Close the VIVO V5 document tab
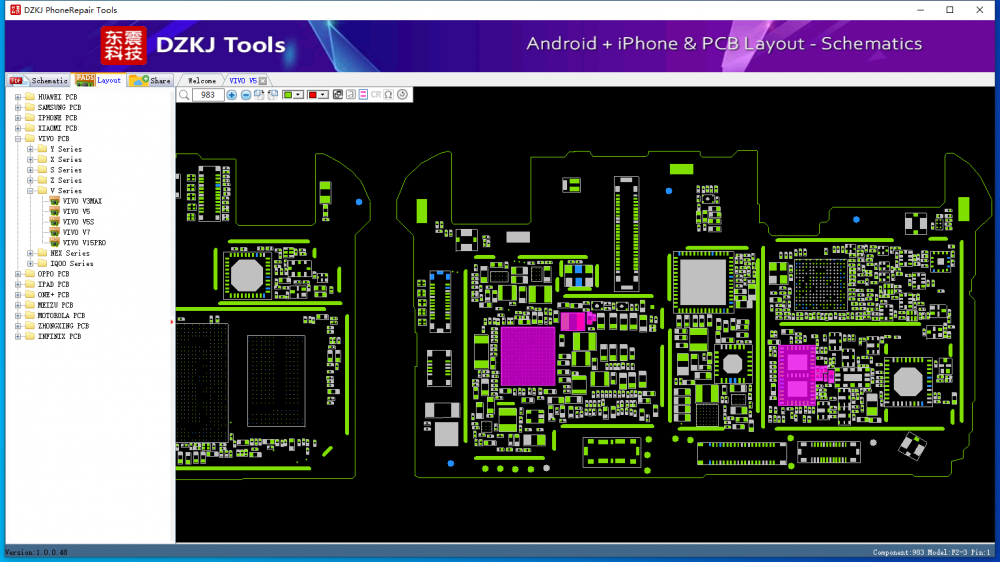 pyautogui.click(x=263, y=80)
